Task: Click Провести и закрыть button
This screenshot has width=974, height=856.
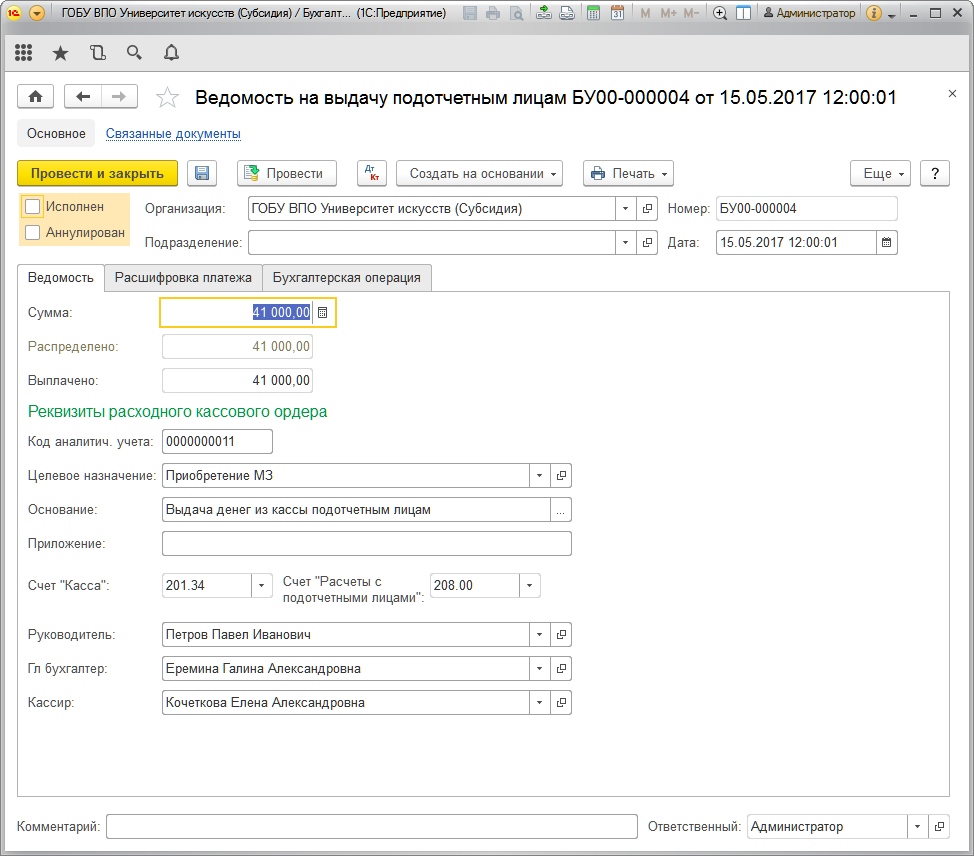Action: [x=97, y=173]
